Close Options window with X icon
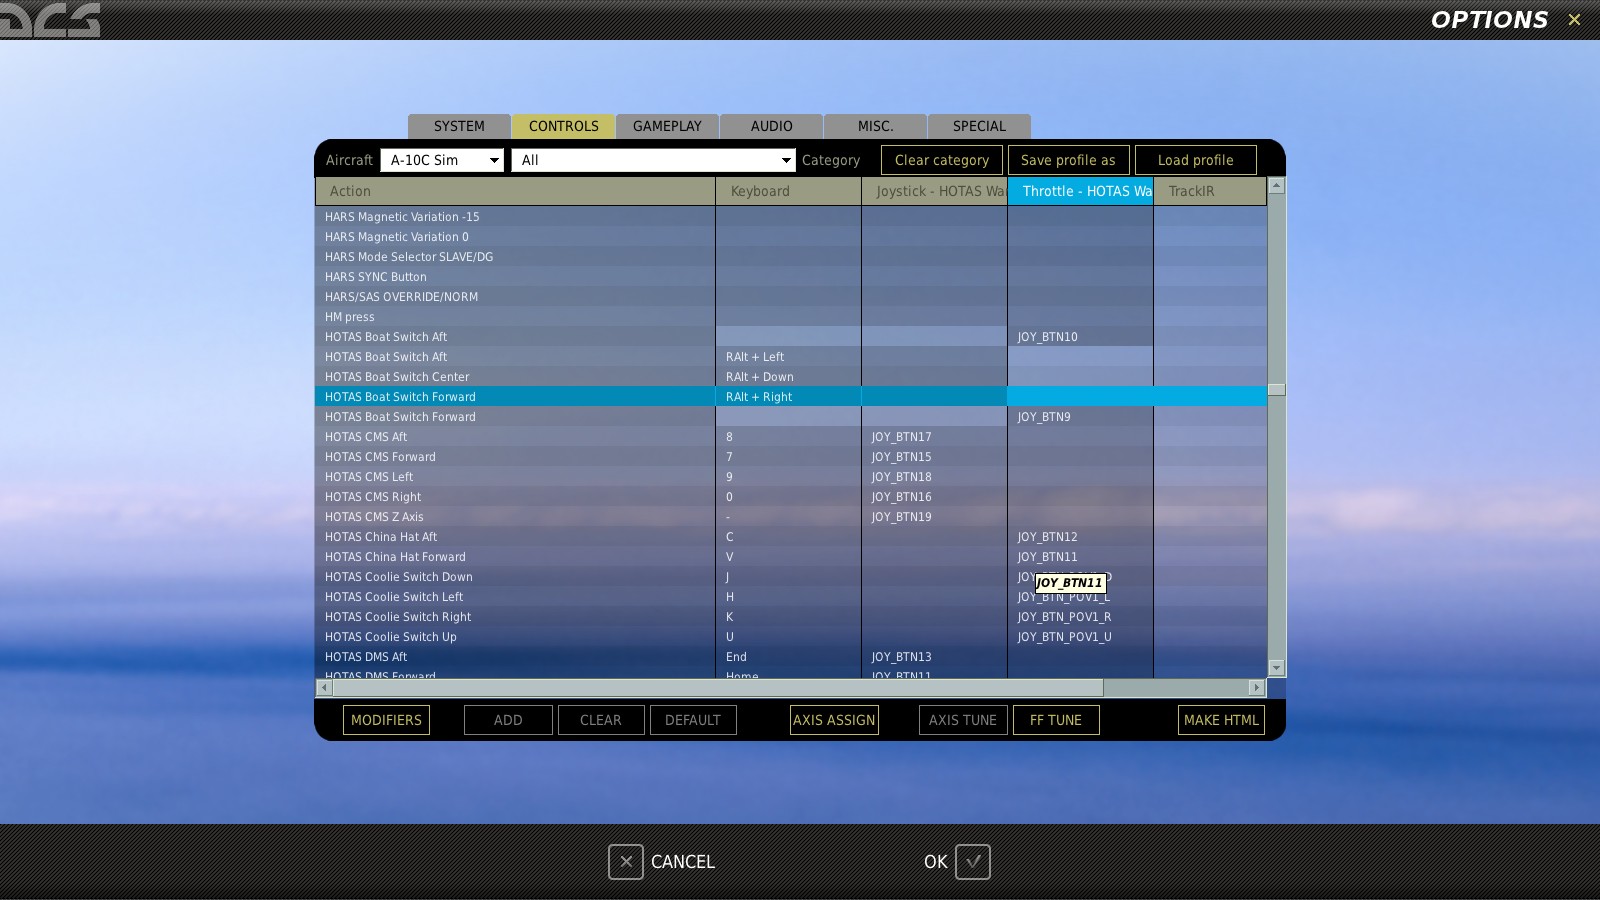This screenshot has height=900, width=1600. point(1574,19)
